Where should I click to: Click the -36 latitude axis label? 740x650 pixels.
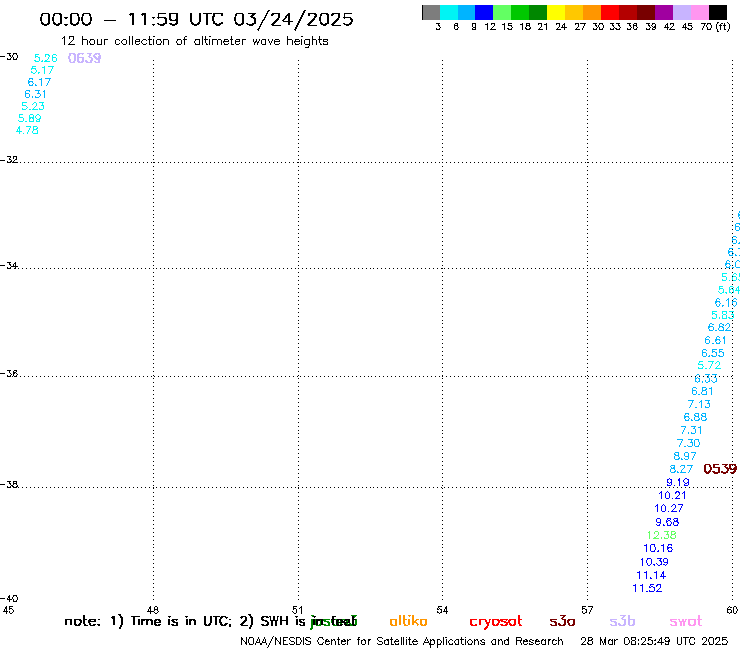point(9,374)
